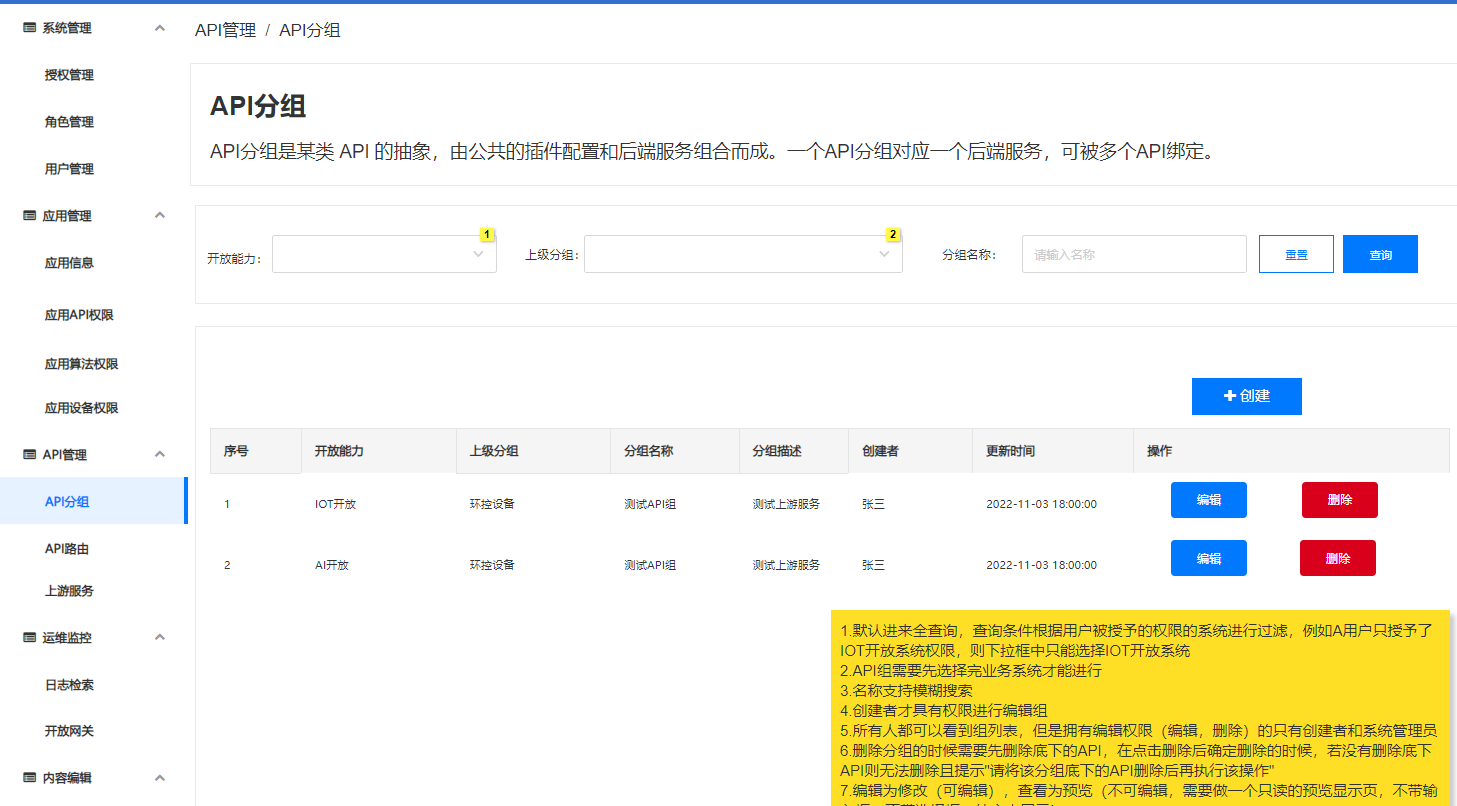Open 用户管理 in the sidebar
Image resolution: width=1457 pixels, height=806 pixels.
tap(69, 169)
